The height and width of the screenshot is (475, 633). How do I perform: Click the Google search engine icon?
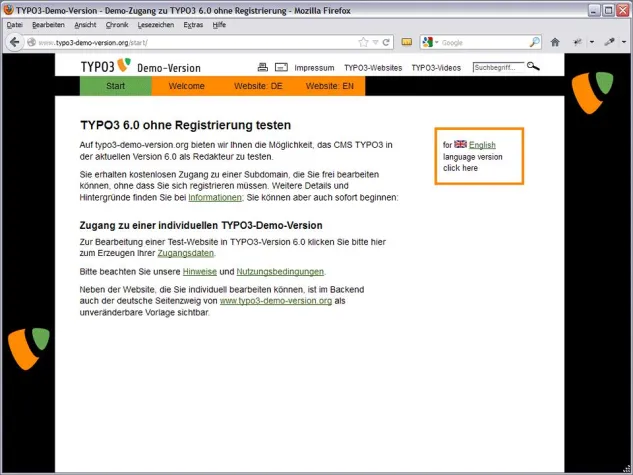(x=428, y=42)
